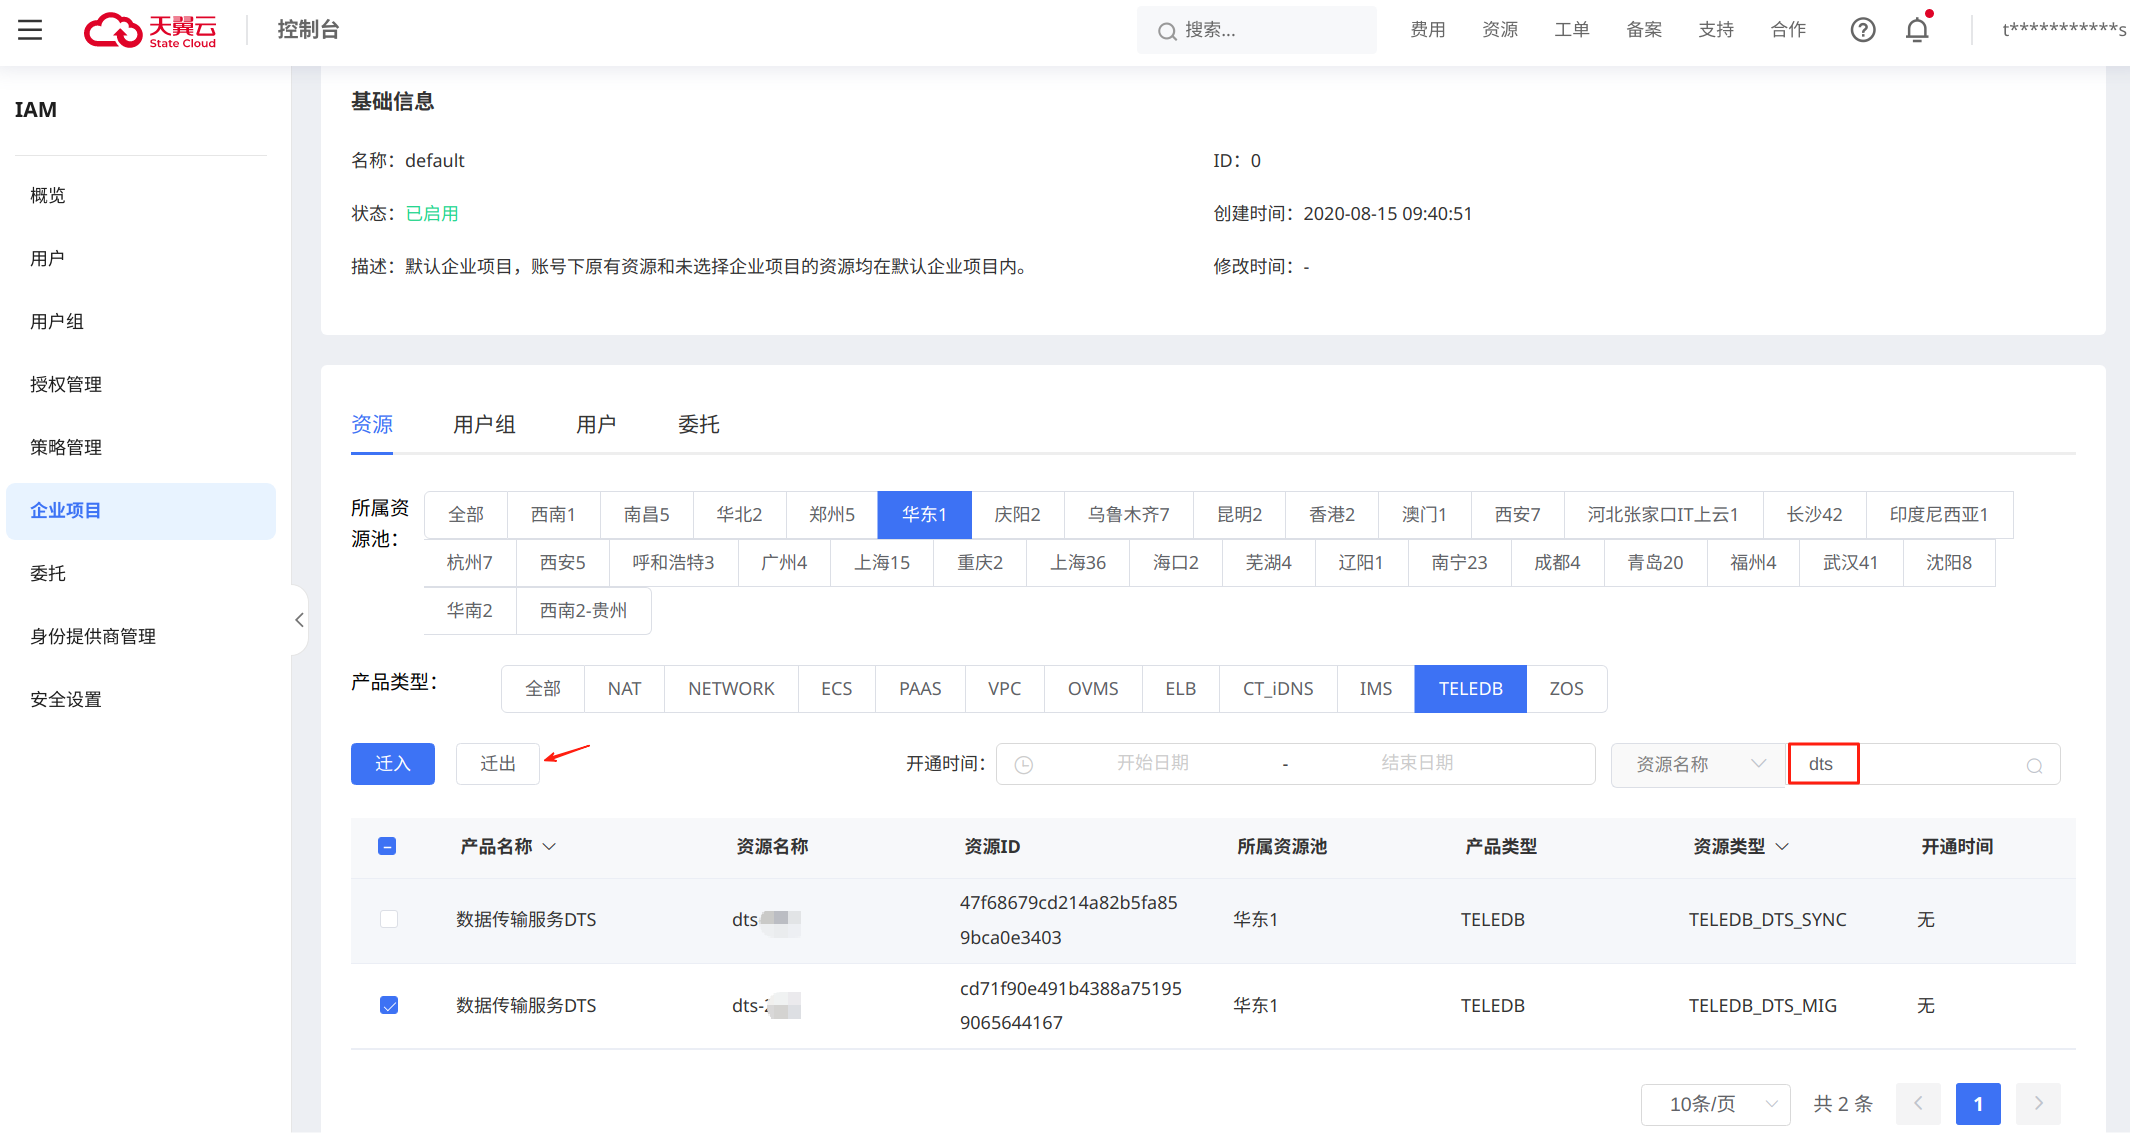Image resolution: width=2130 pixels, height=1133 pixels.
Task: Uncheck the TELEDB_DTS_MIG row checkbox
Action: pyautogui.click(x=389, y=1005)
